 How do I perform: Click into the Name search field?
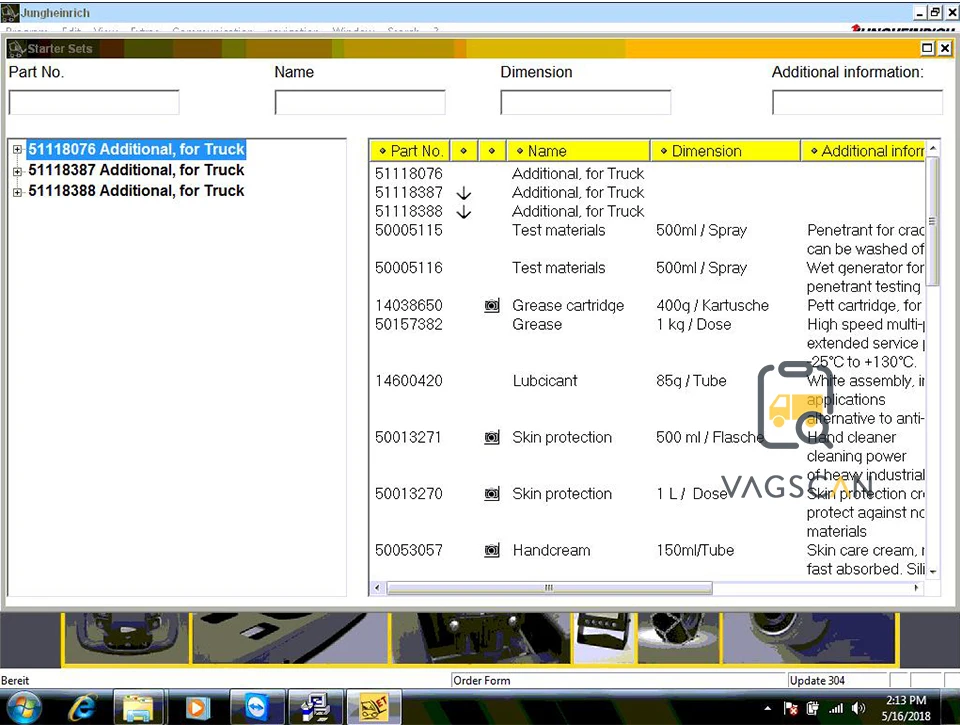[x=360, y=102]
